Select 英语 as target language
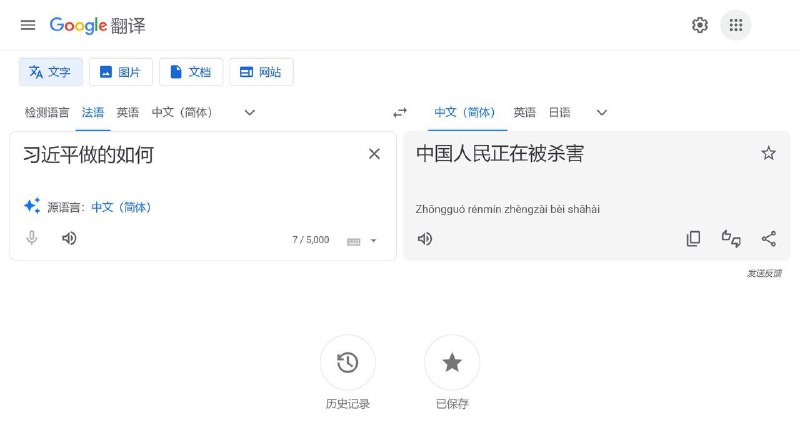 pos(524,112)
